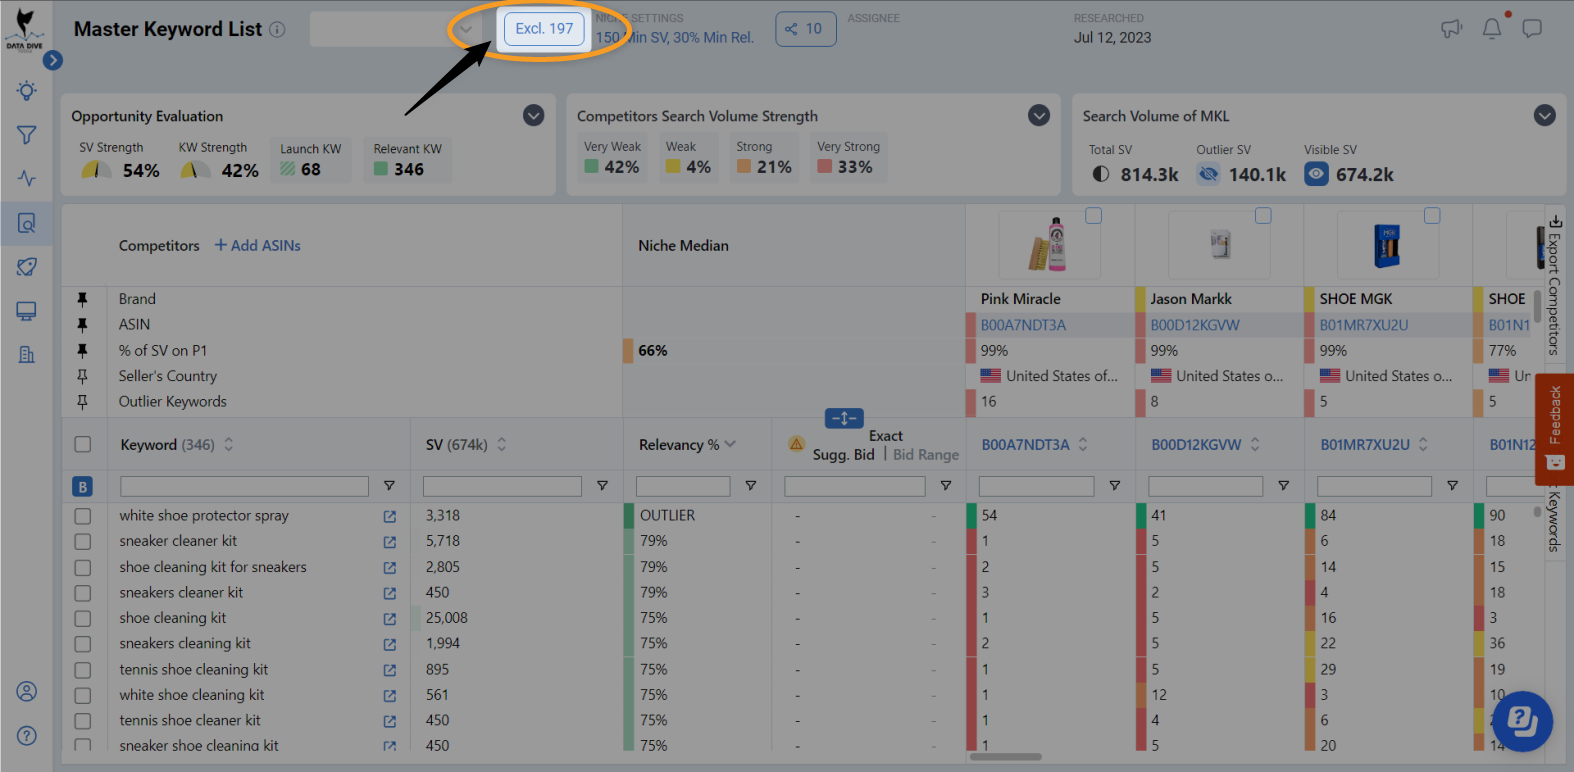This screenshot has height=772, width=1574.
Task: Select the SHOE MGK competitor checkbox
Action: pos(1432,216)
